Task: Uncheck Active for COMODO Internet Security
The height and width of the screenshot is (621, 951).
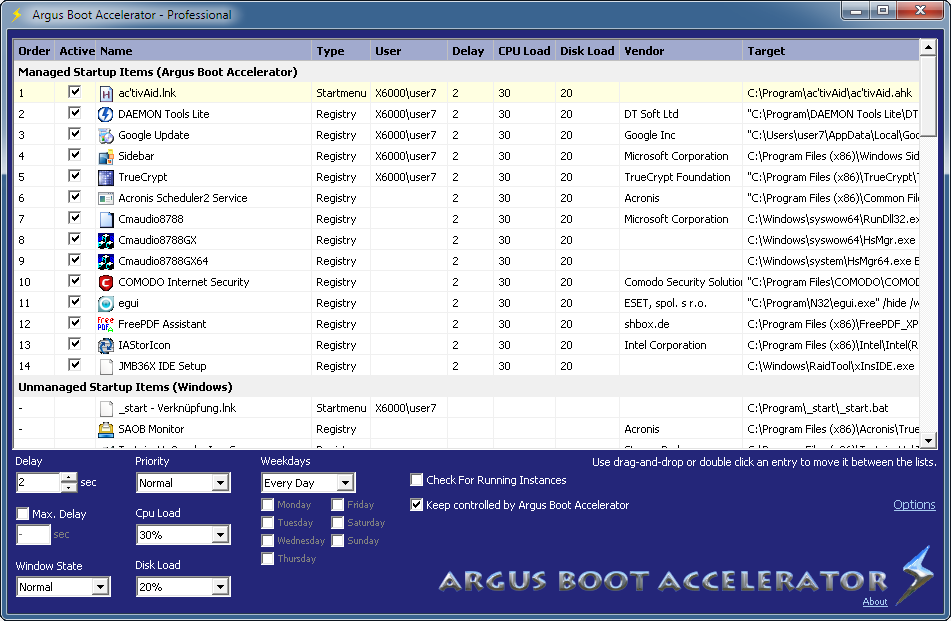Action: 75,281
